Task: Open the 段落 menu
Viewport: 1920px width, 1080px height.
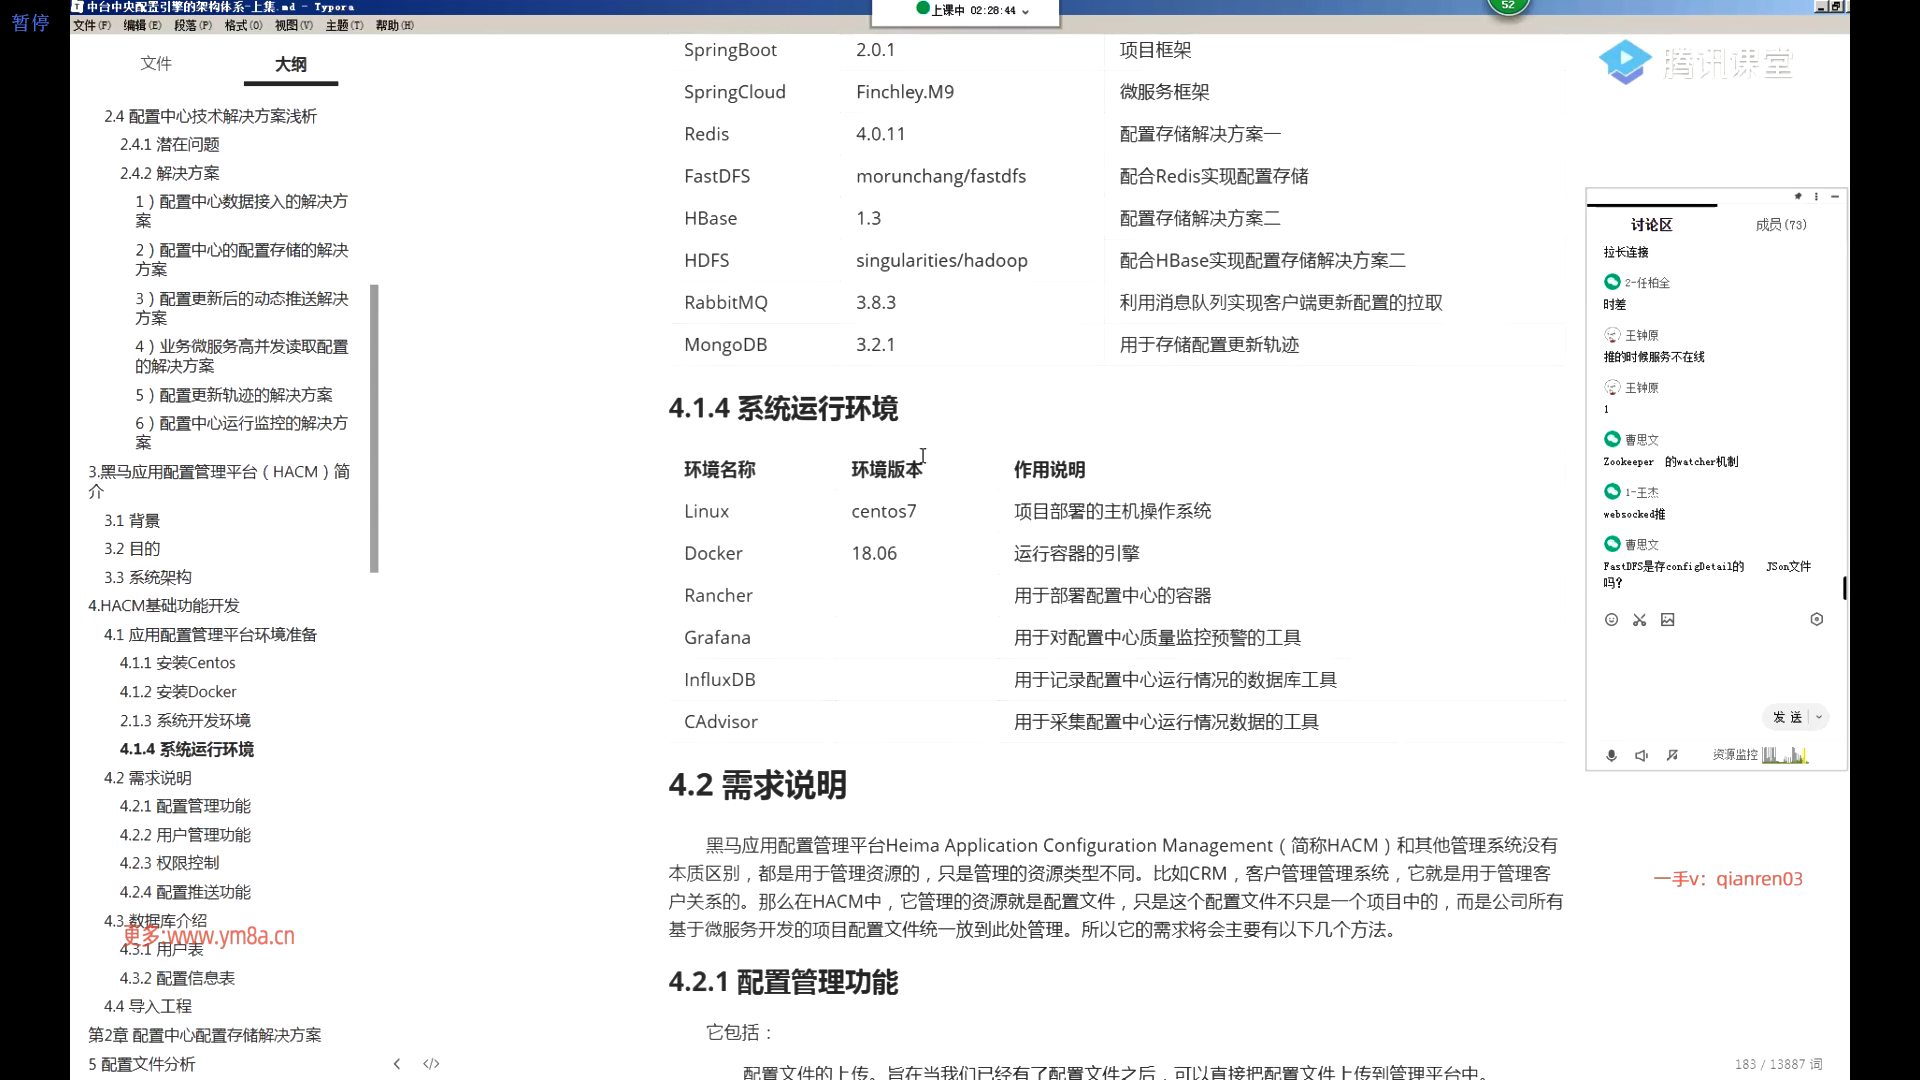Action: (192, 25)
